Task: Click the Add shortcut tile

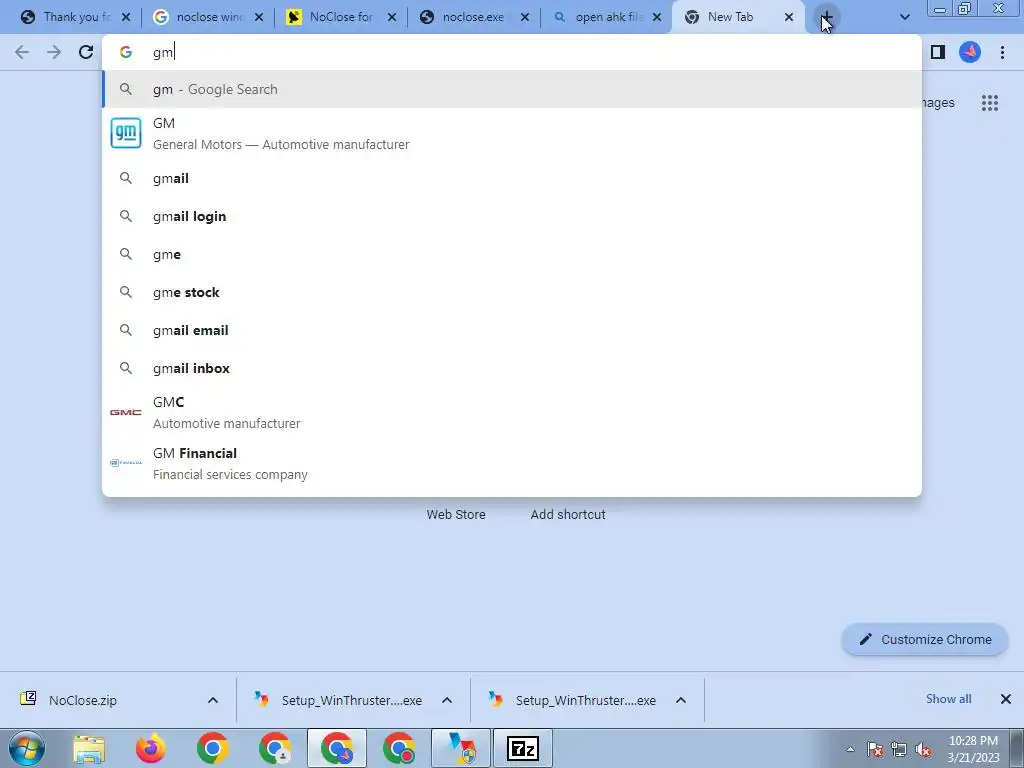Action: coord(568,515)
